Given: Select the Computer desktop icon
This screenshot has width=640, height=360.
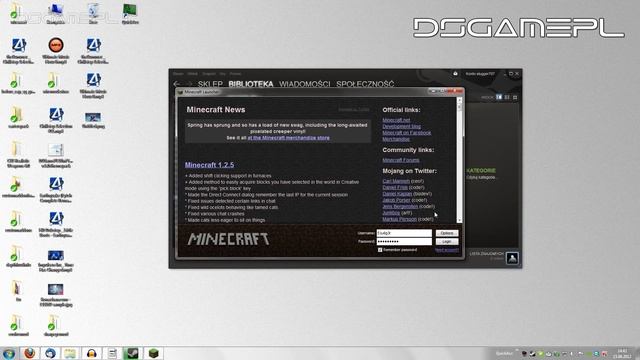Looking at the screenshot, I should 56,13.
